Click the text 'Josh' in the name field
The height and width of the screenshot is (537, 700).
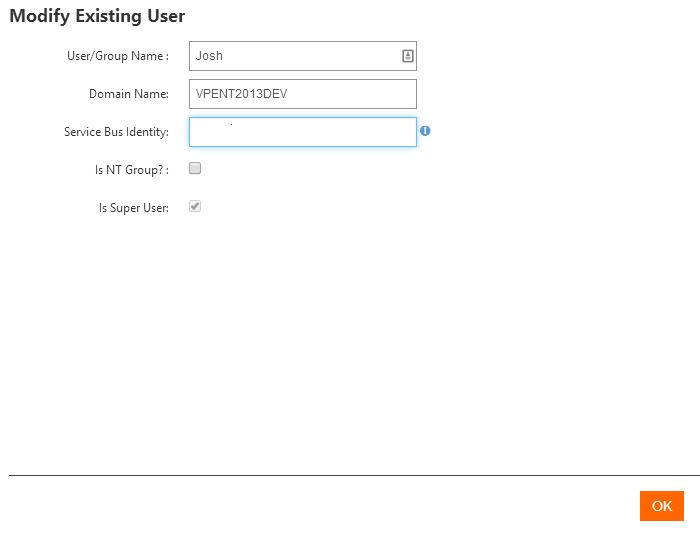(x=209, y=56)
